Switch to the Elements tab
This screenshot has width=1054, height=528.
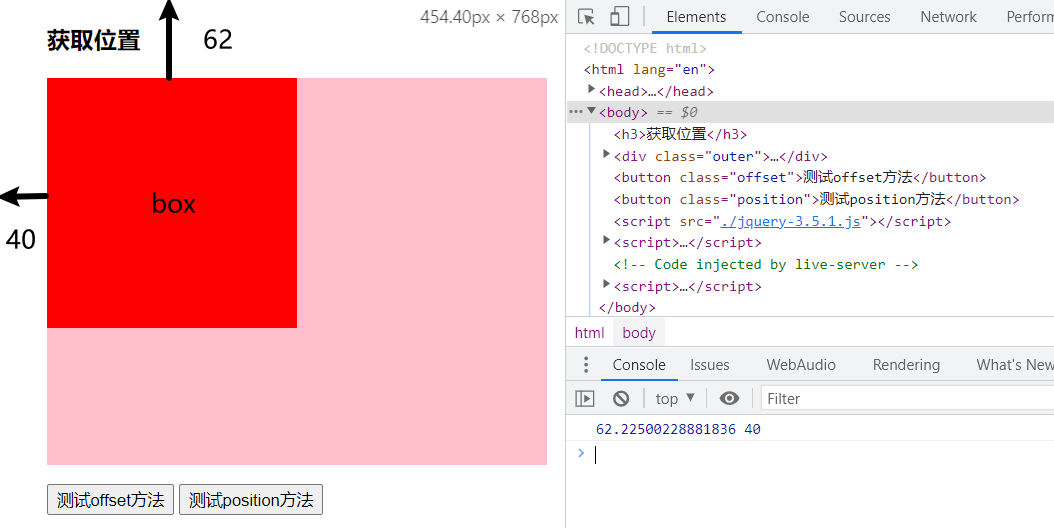point(696,17)
